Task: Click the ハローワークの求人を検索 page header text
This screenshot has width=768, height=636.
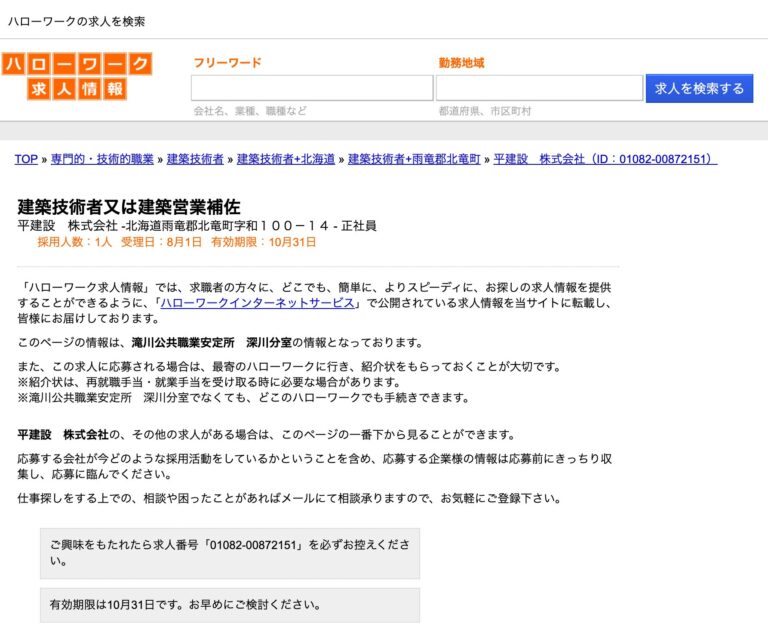Action: [x=76, y=20]
